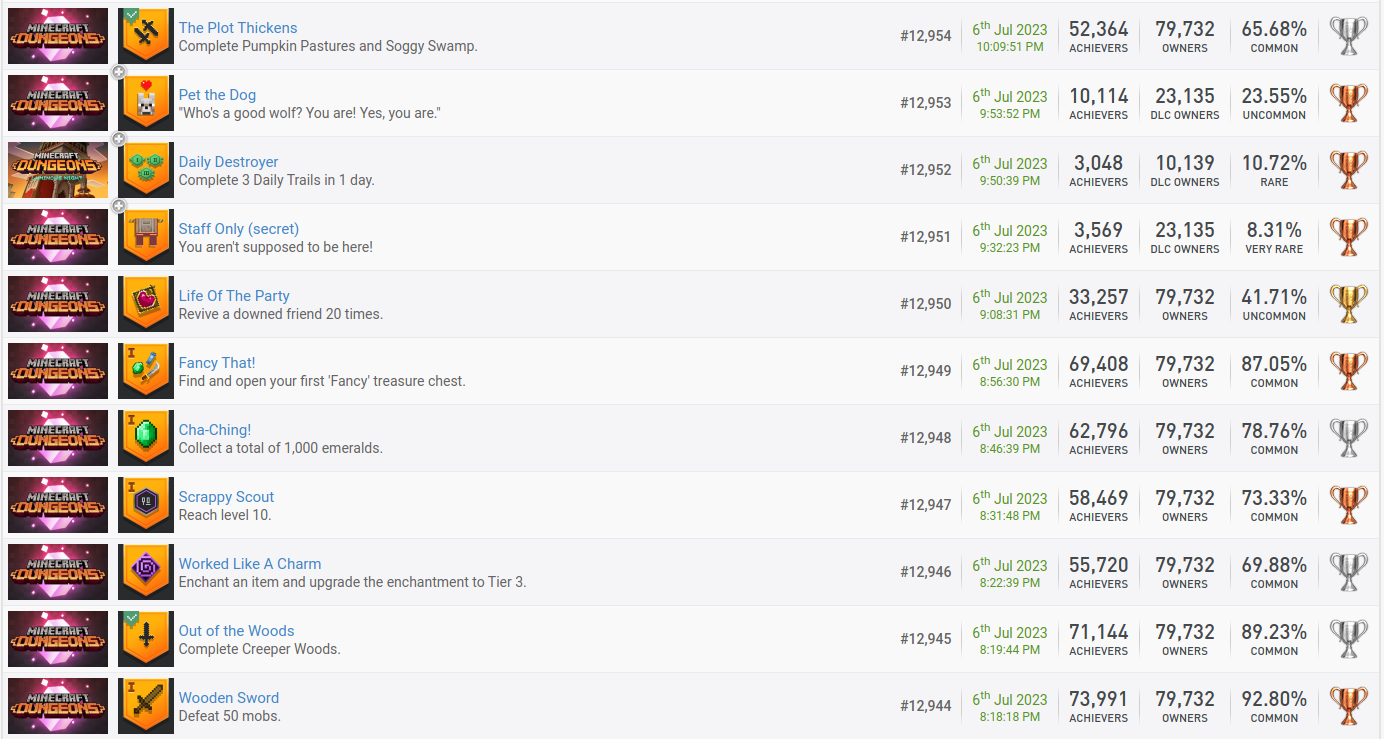Click the Wooden Sword trophy icon
Screen dimensions: 1384x739
coord(146,706)
